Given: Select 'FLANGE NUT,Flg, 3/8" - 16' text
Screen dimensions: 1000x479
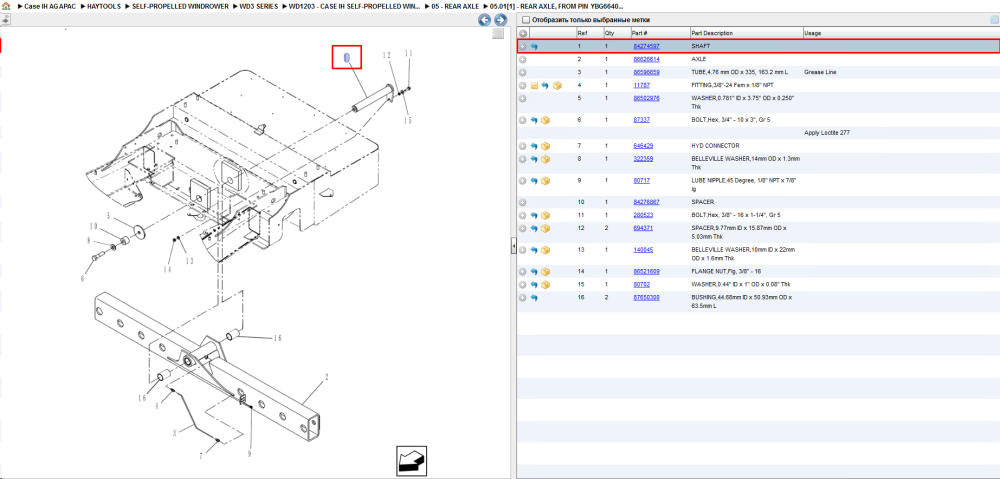Looking at the screenshot, I should click(x=726, y=272).
